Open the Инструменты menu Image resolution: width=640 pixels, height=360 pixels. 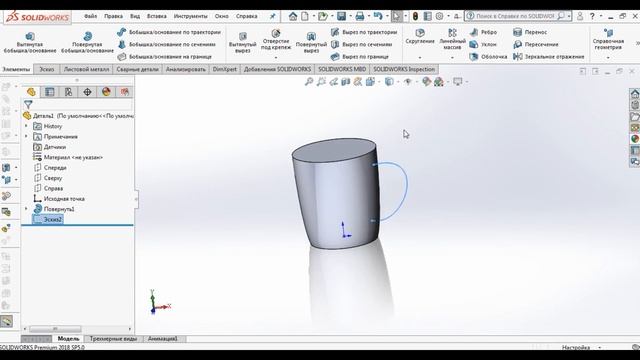click(190, 16)
